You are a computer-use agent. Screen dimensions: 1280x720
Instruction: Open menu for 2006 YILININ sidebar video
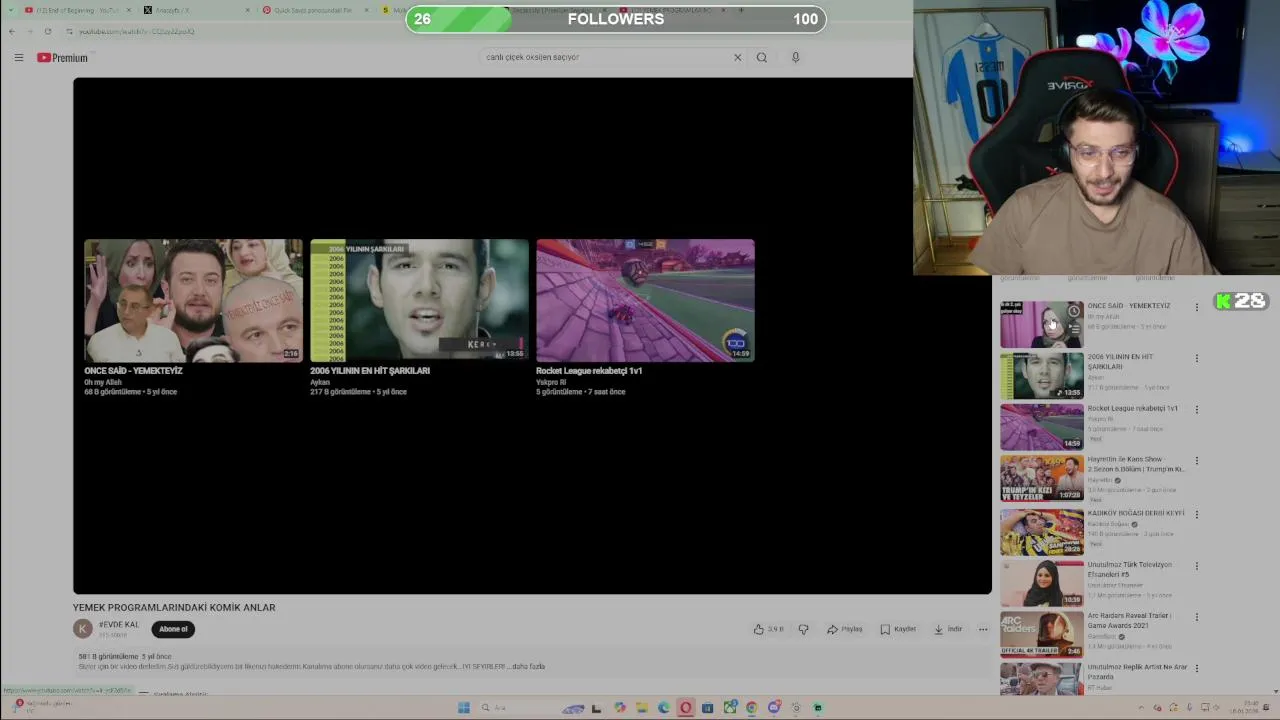coord(1196,358)
